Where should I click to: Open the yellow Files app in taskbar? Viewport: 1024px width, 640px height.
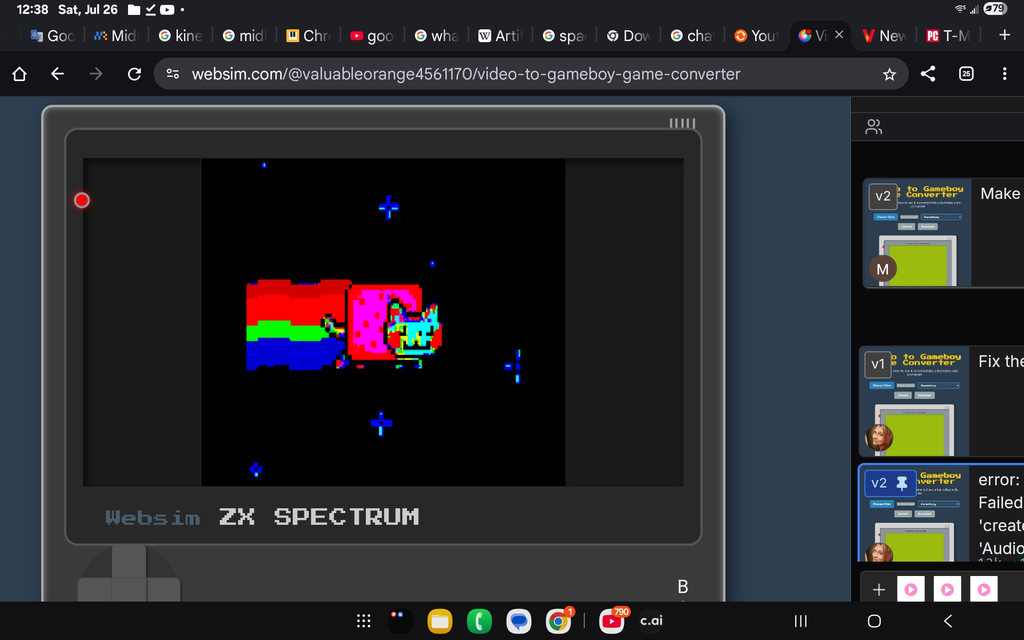coord(440,621)
